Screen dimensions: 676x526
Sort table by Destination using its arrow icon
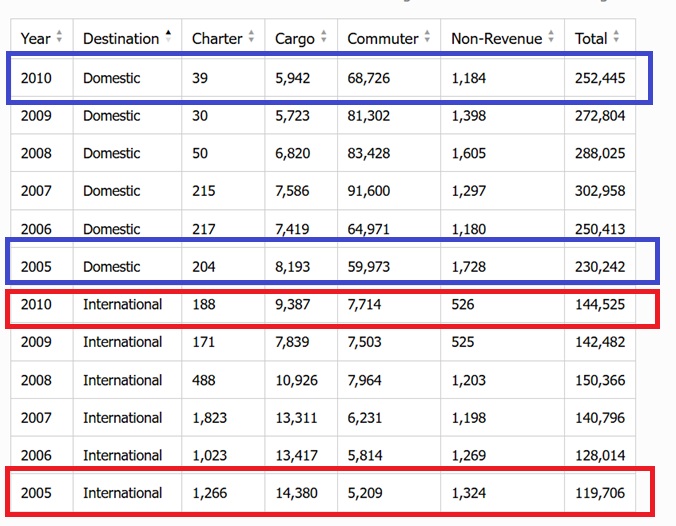[x=168, y=37]
